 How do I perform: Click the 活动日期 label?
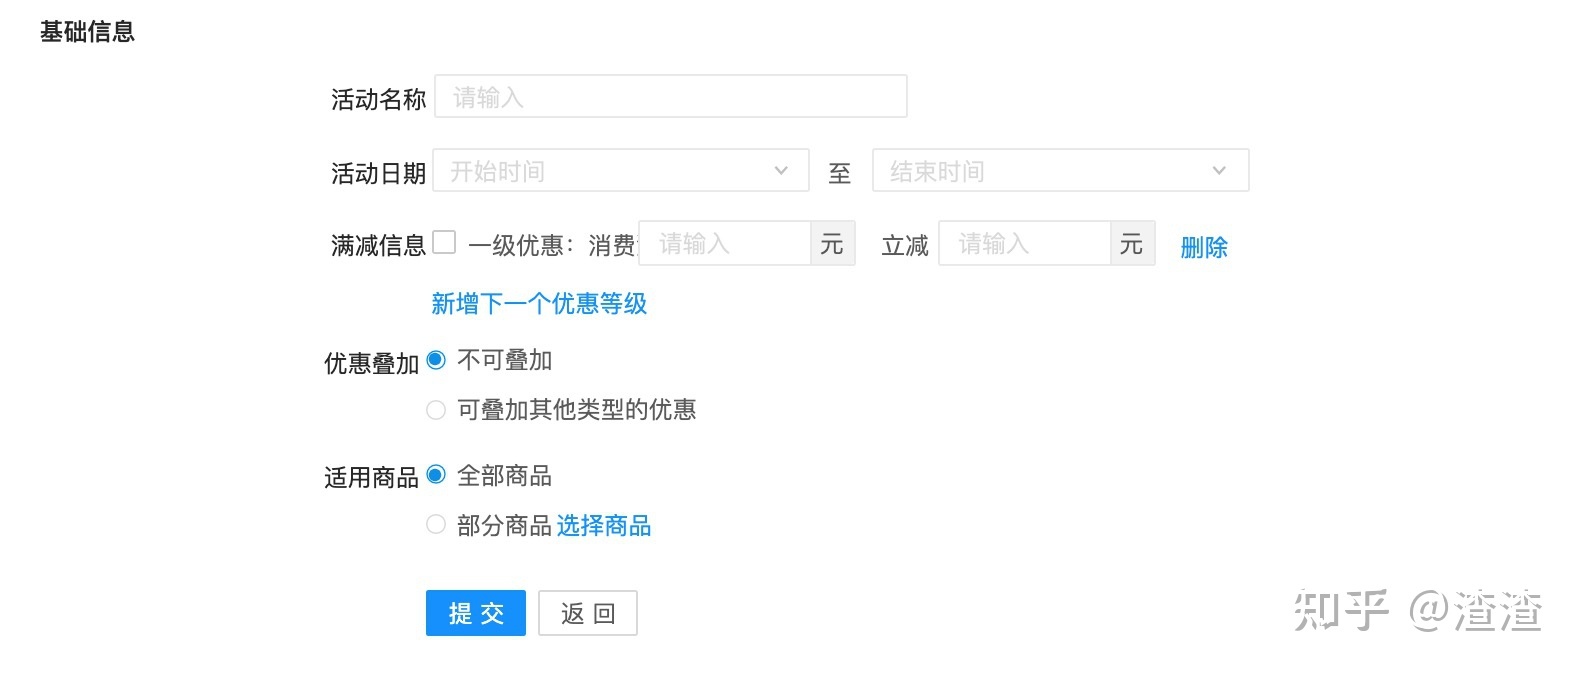click(x=379, y=173)
